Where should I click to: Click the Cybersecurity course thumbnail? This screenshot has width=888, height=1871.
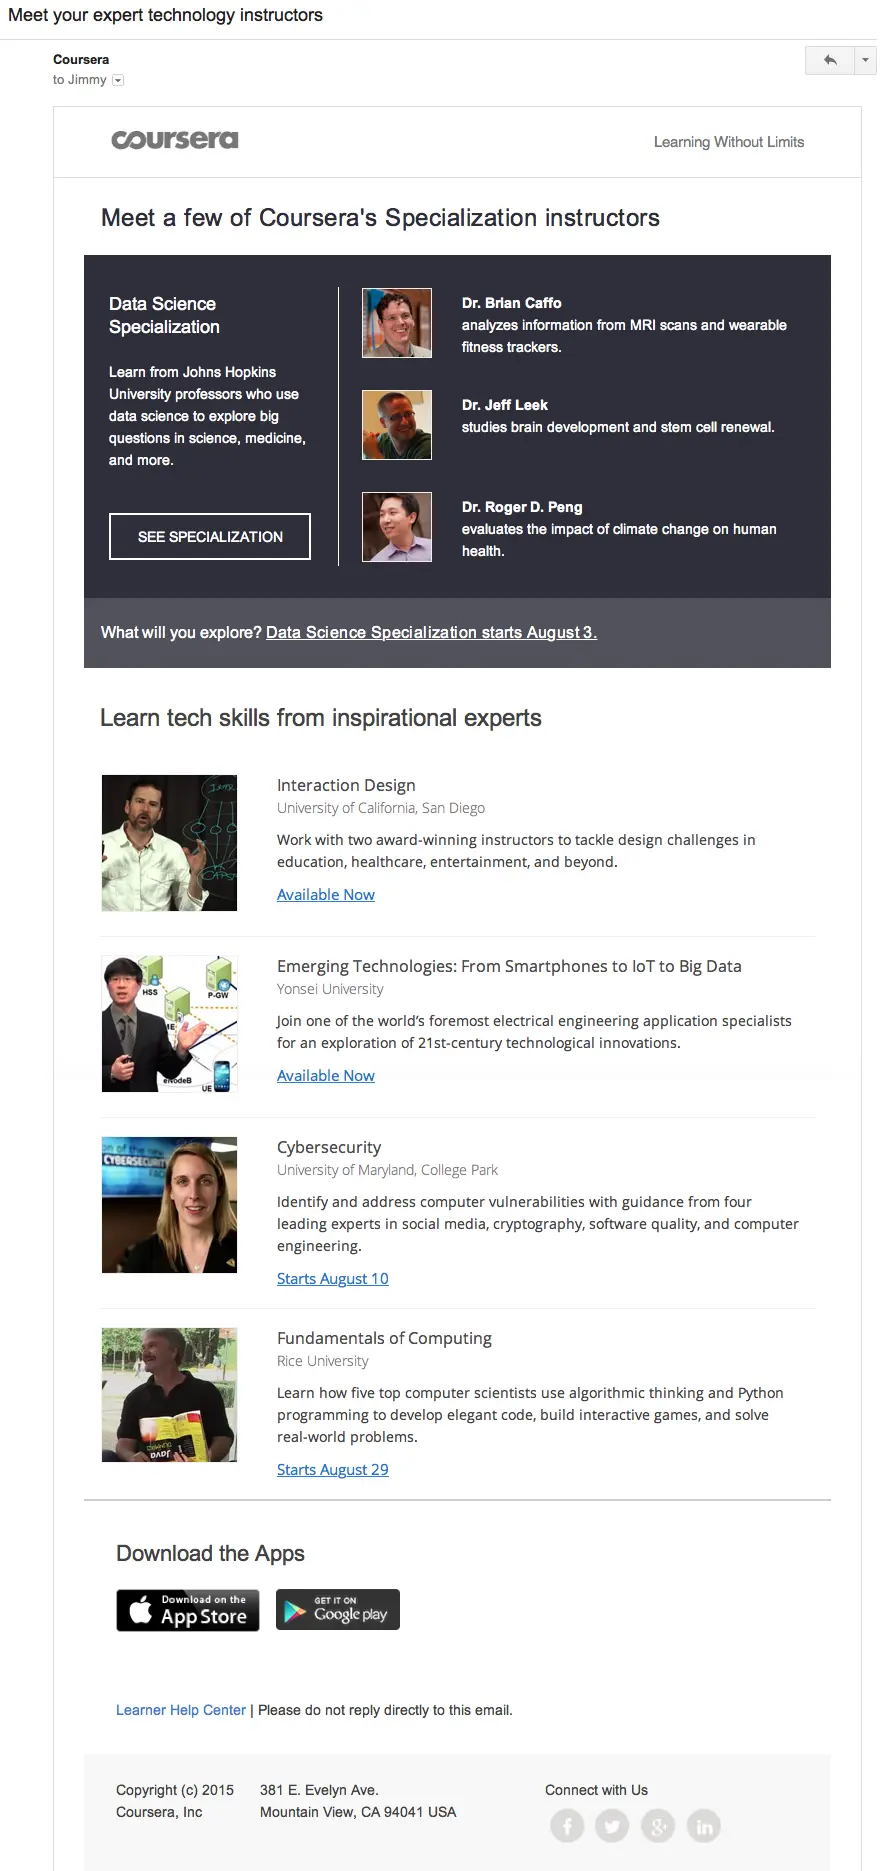coord(168,1204)
